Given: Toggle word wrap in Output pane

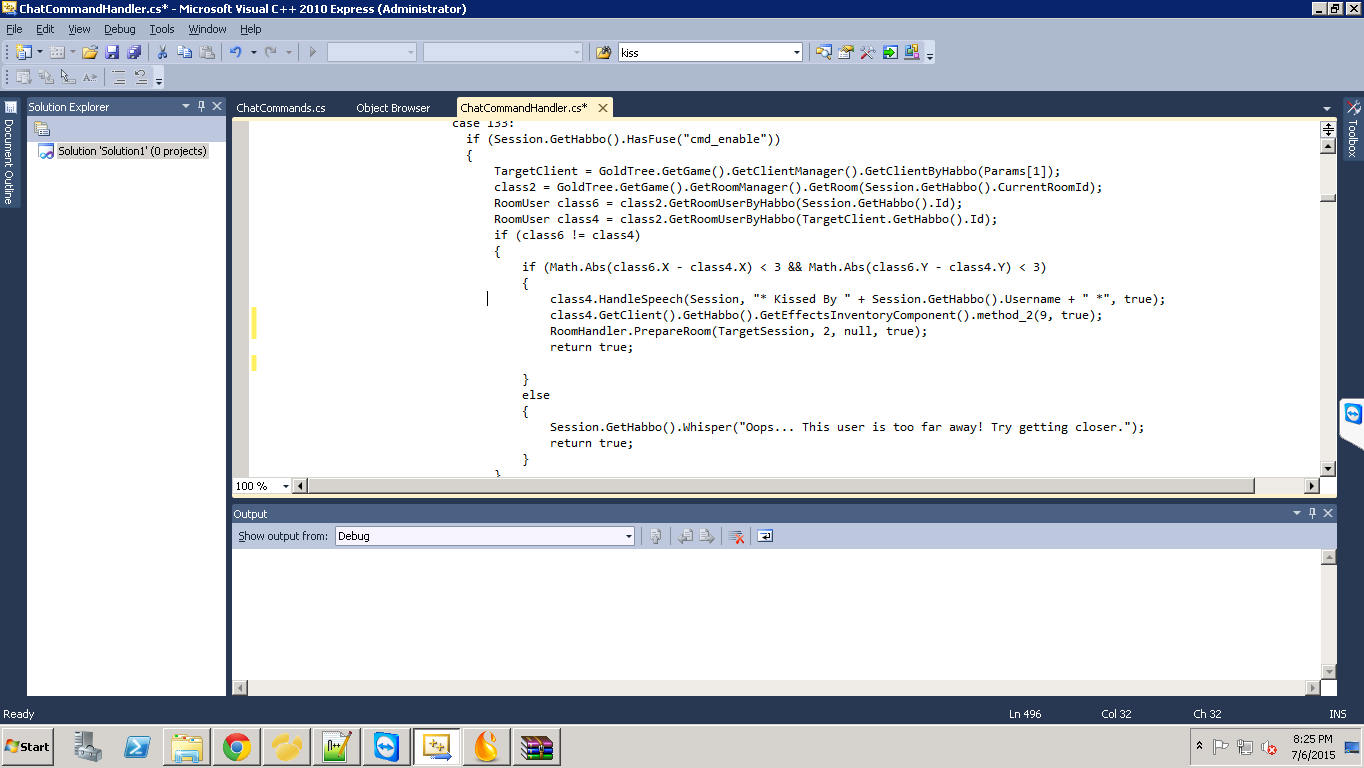Looking at the screenshot, I should [764, 536].
